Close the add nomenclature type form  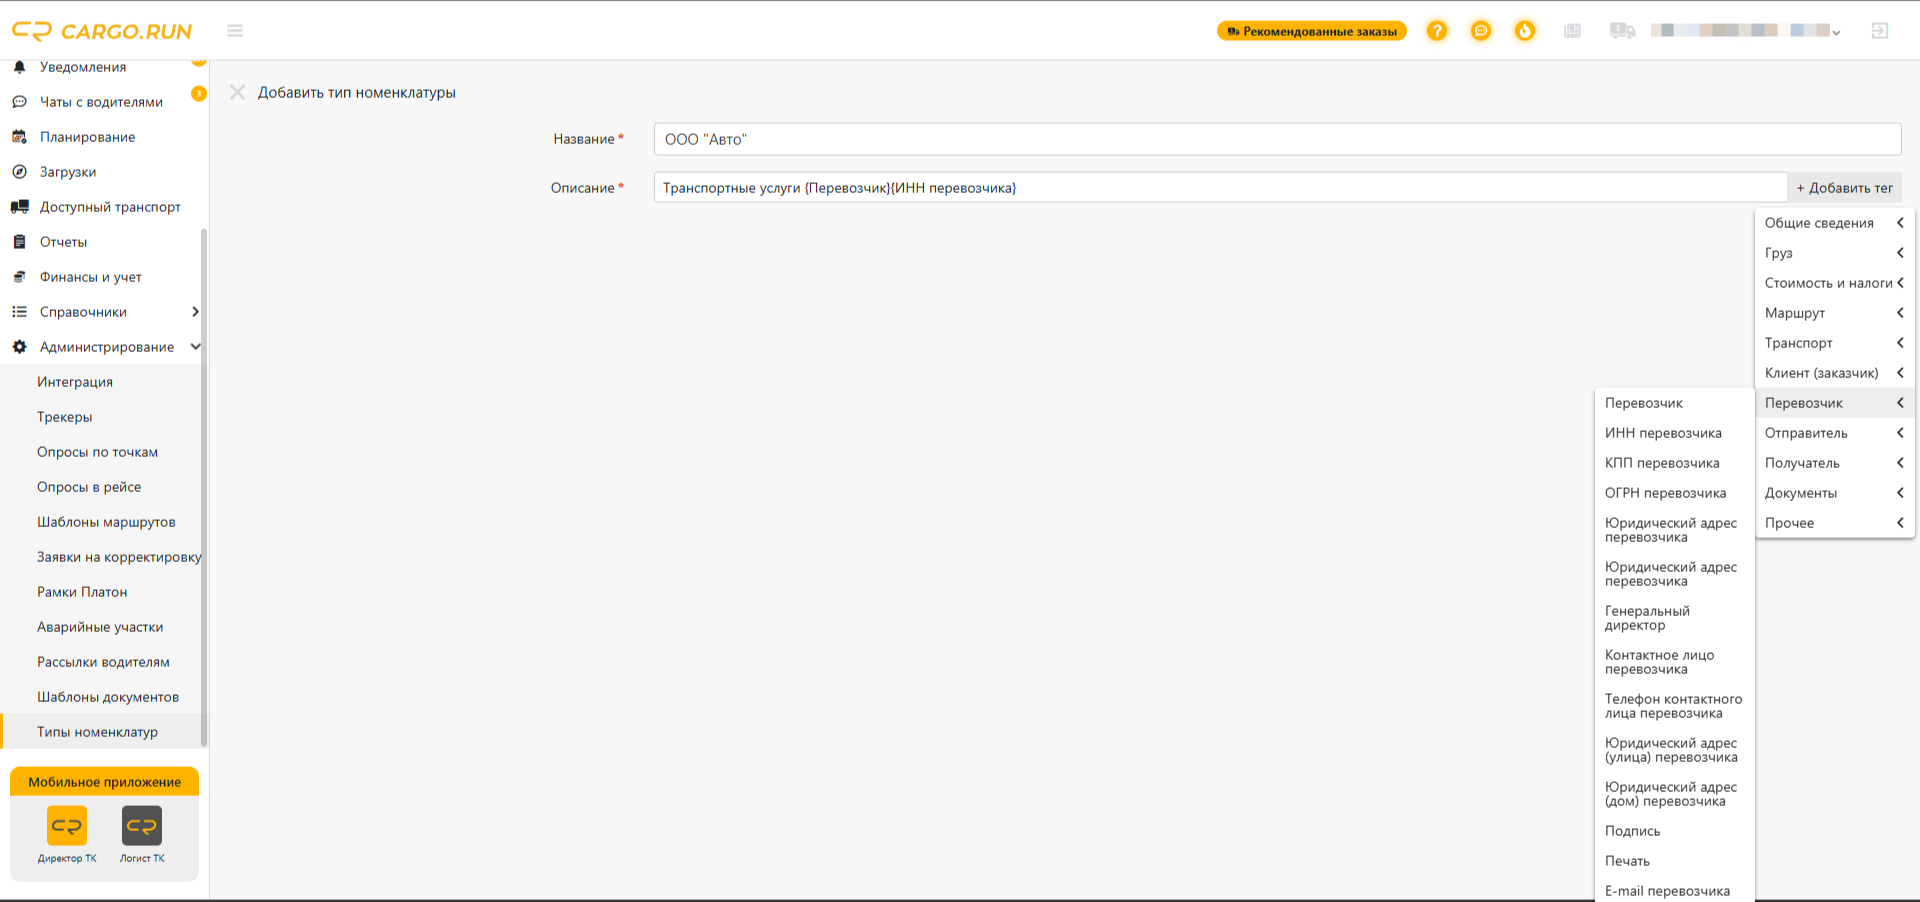click(237, 92)
